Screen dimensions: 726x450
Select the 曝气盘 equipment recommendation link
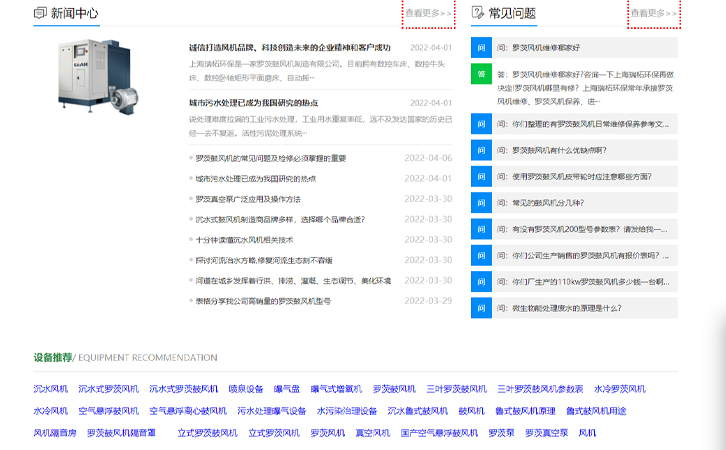pyautogui.click(x=287, y=389)
